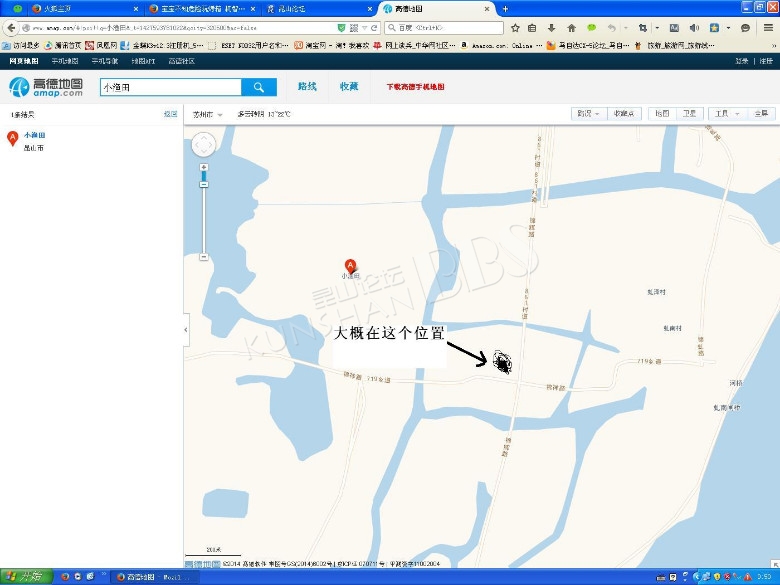Click the map zoom level slider track
Image resolution: width=780 pixels, height=585 pixels.
tap(204, 215)
